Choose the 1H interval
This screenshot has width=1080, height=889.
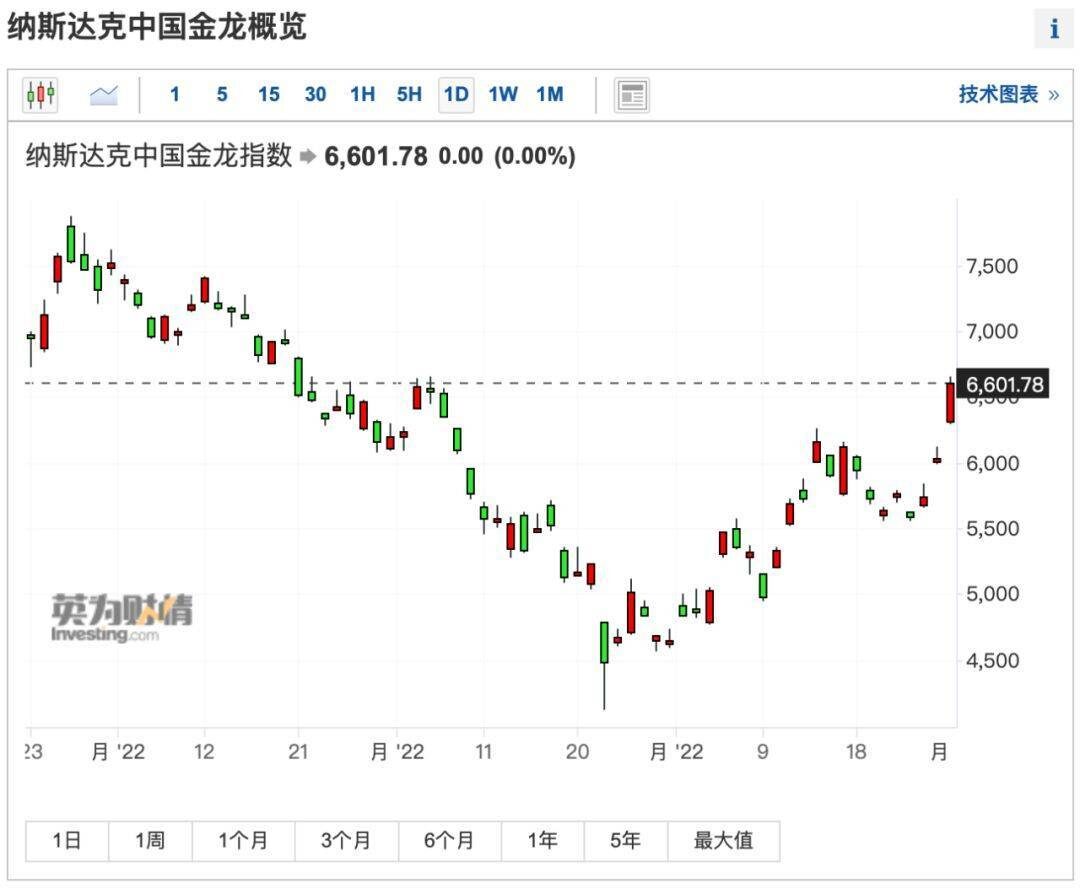click(362, 94)
